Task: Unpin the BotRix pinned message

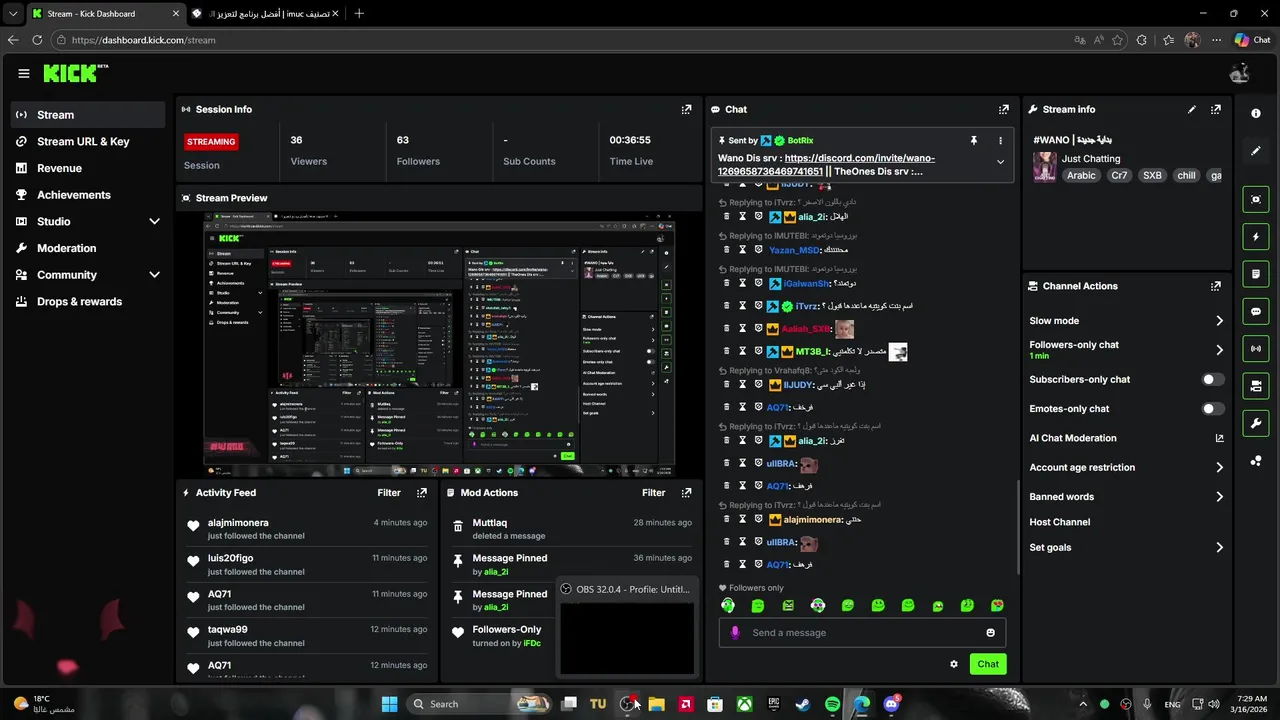Action: click(973, 141)
